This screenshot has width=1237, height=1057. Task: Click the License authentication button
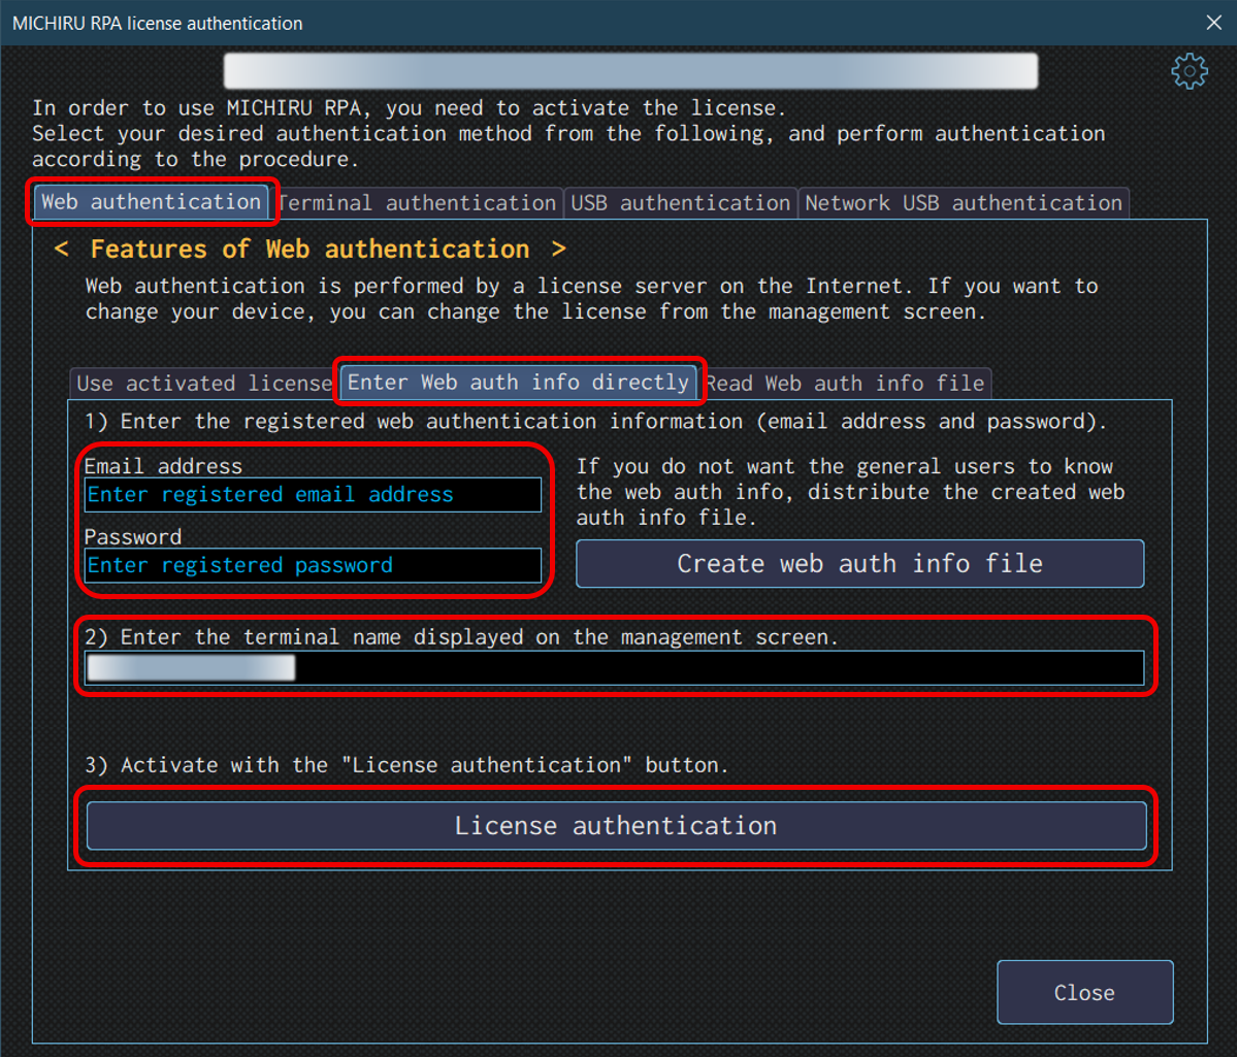(616, 826)
